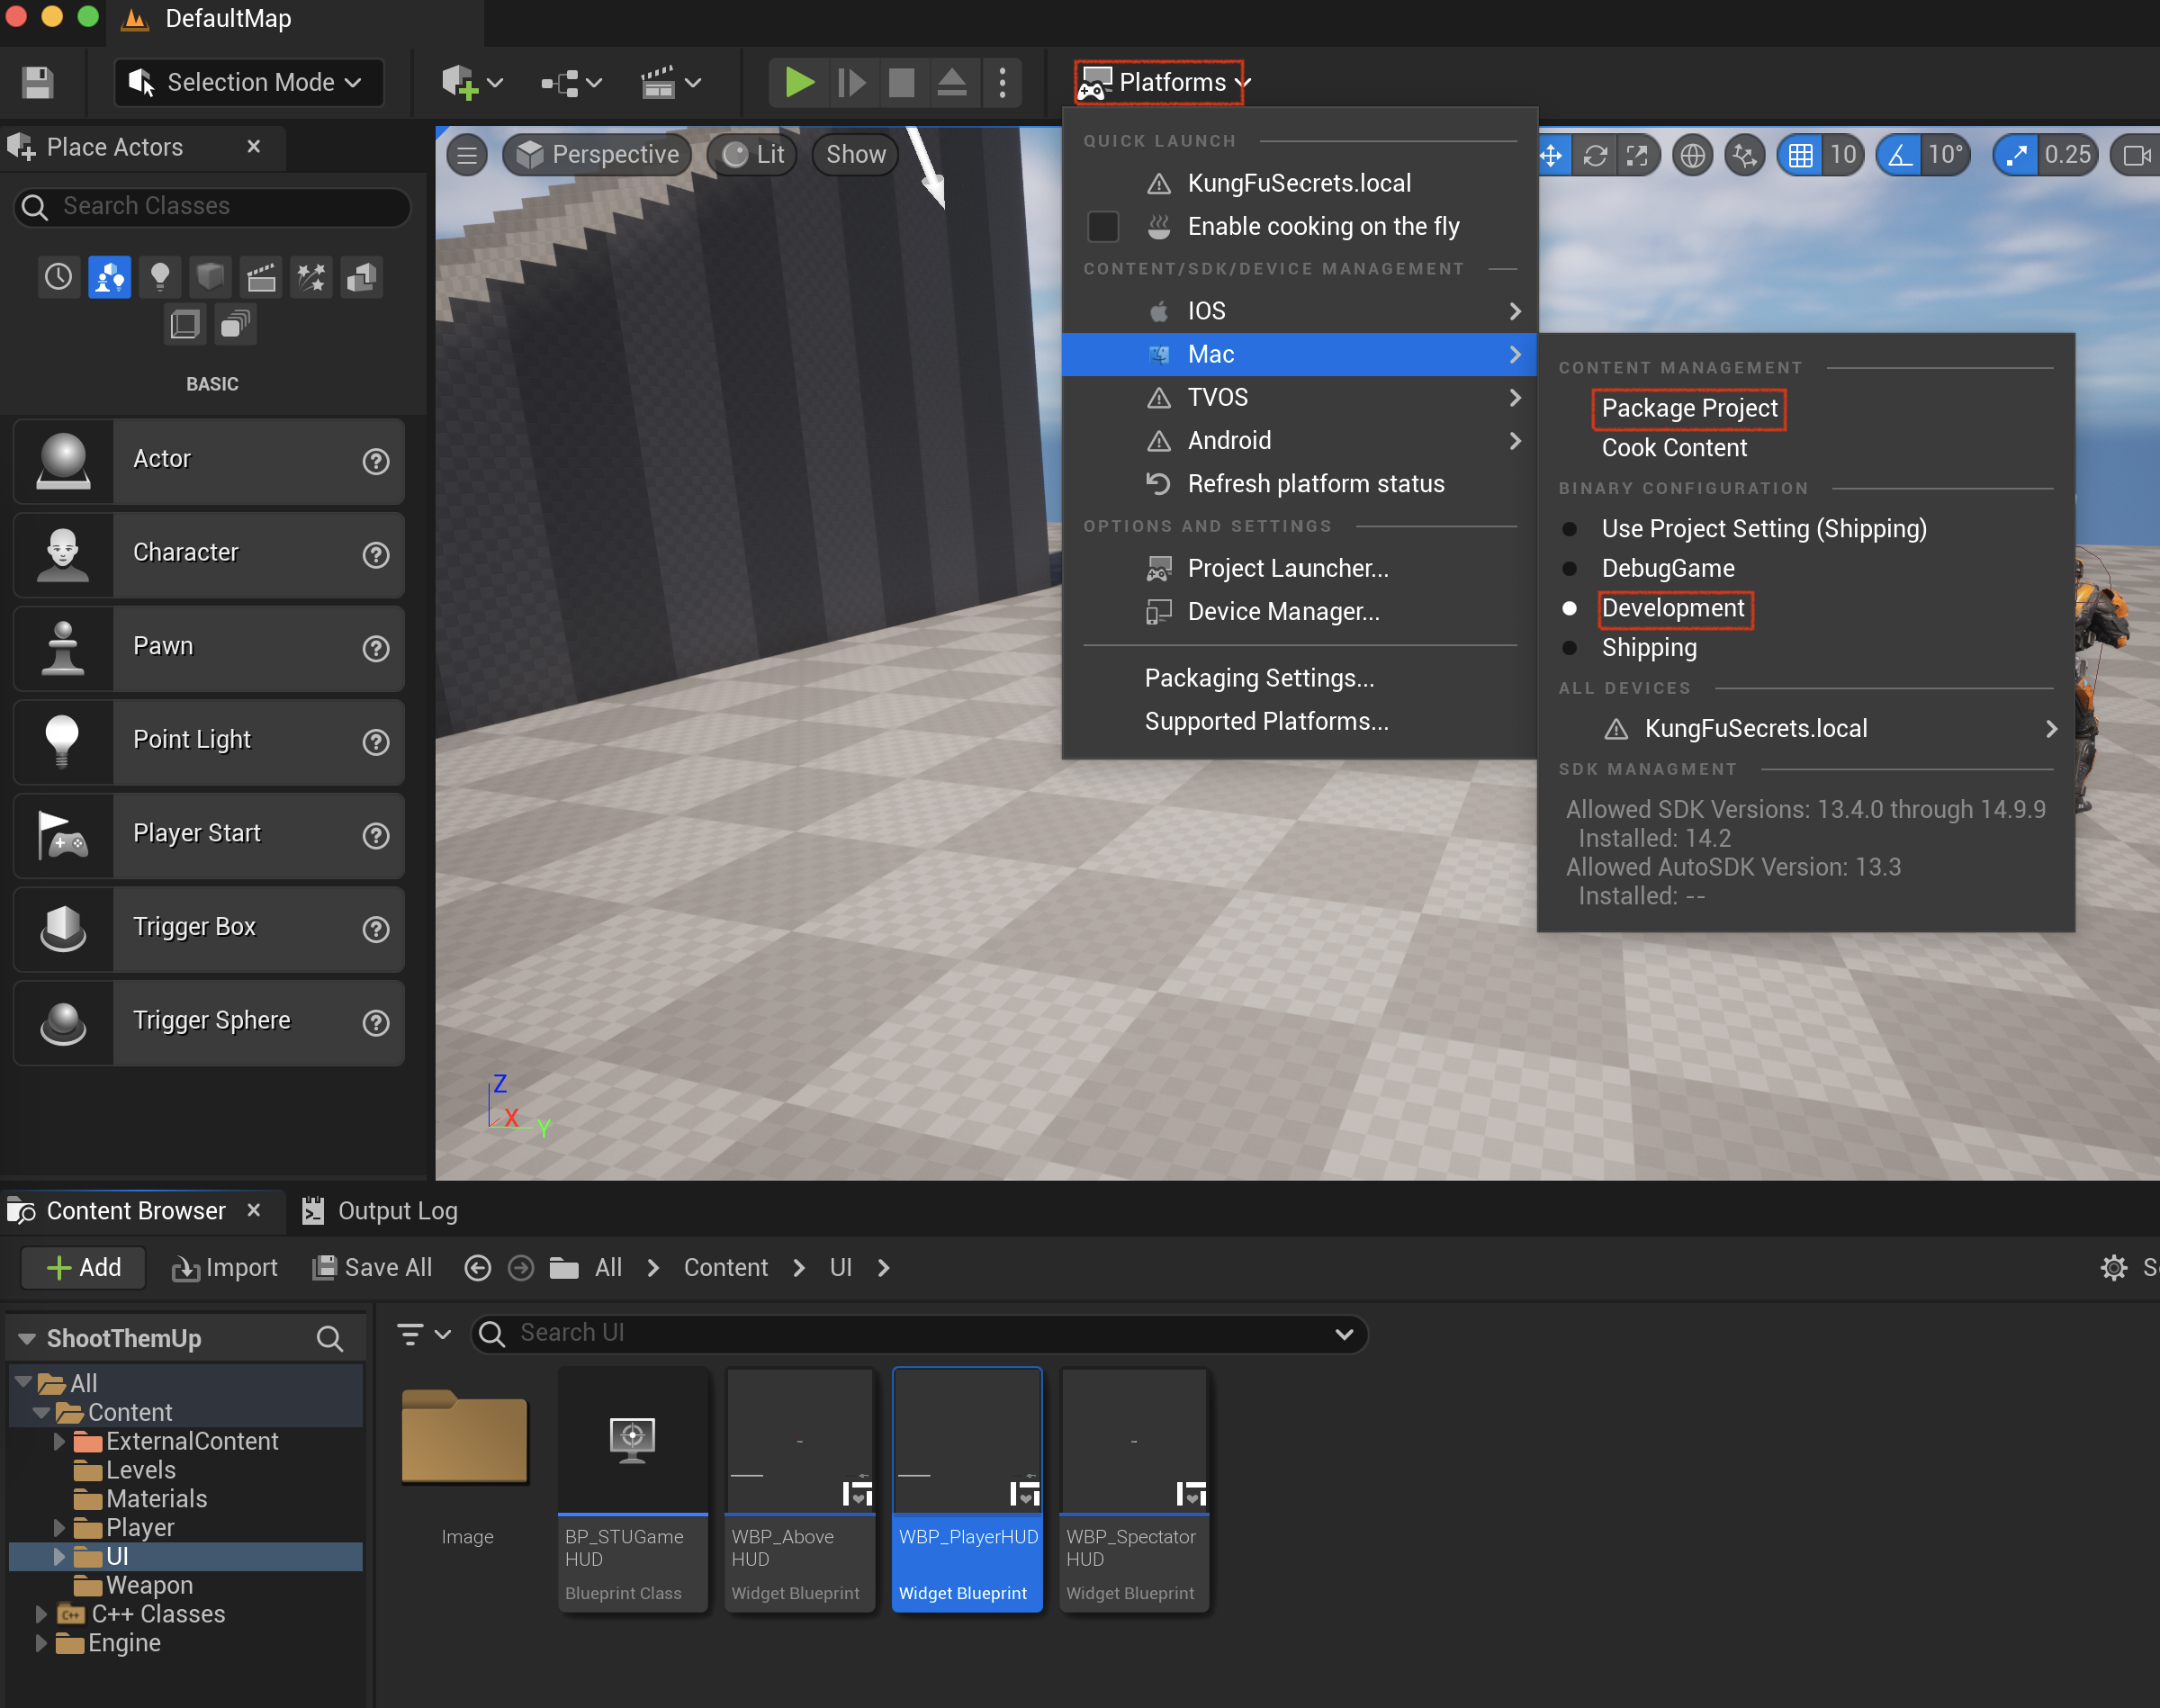2160x1708 pixels.
Task: Expand the ExternalContent folder tree arrow
Action: pyautogui.click(x=58, y=1441)
